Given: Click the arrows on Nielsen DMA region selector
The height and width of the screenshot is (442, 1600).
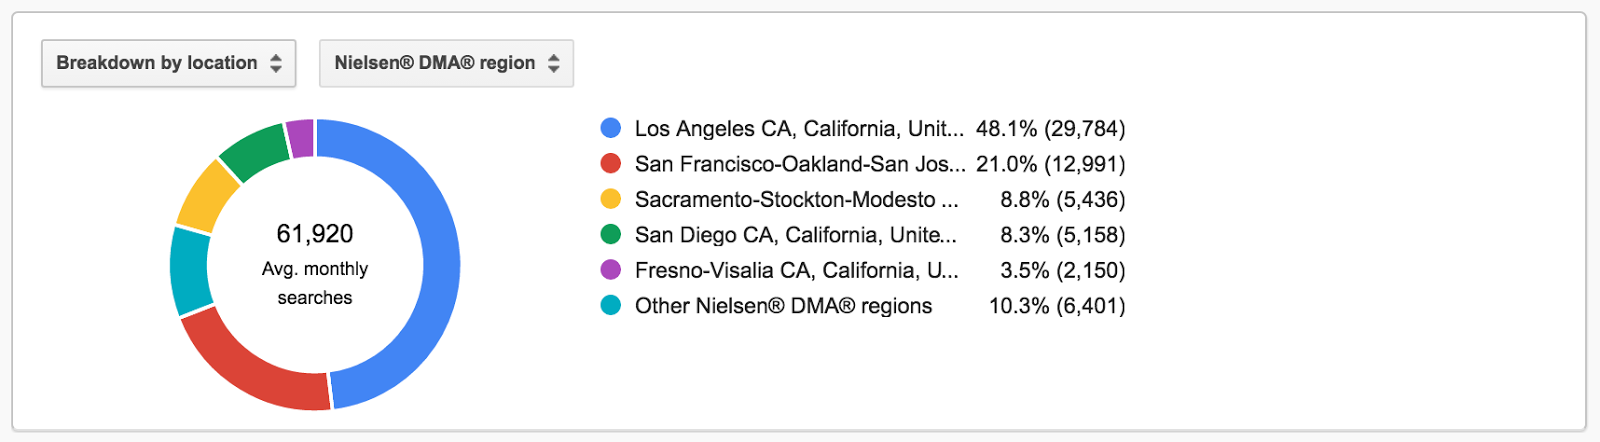Looking at the screenshot, I should click(553, 63).
